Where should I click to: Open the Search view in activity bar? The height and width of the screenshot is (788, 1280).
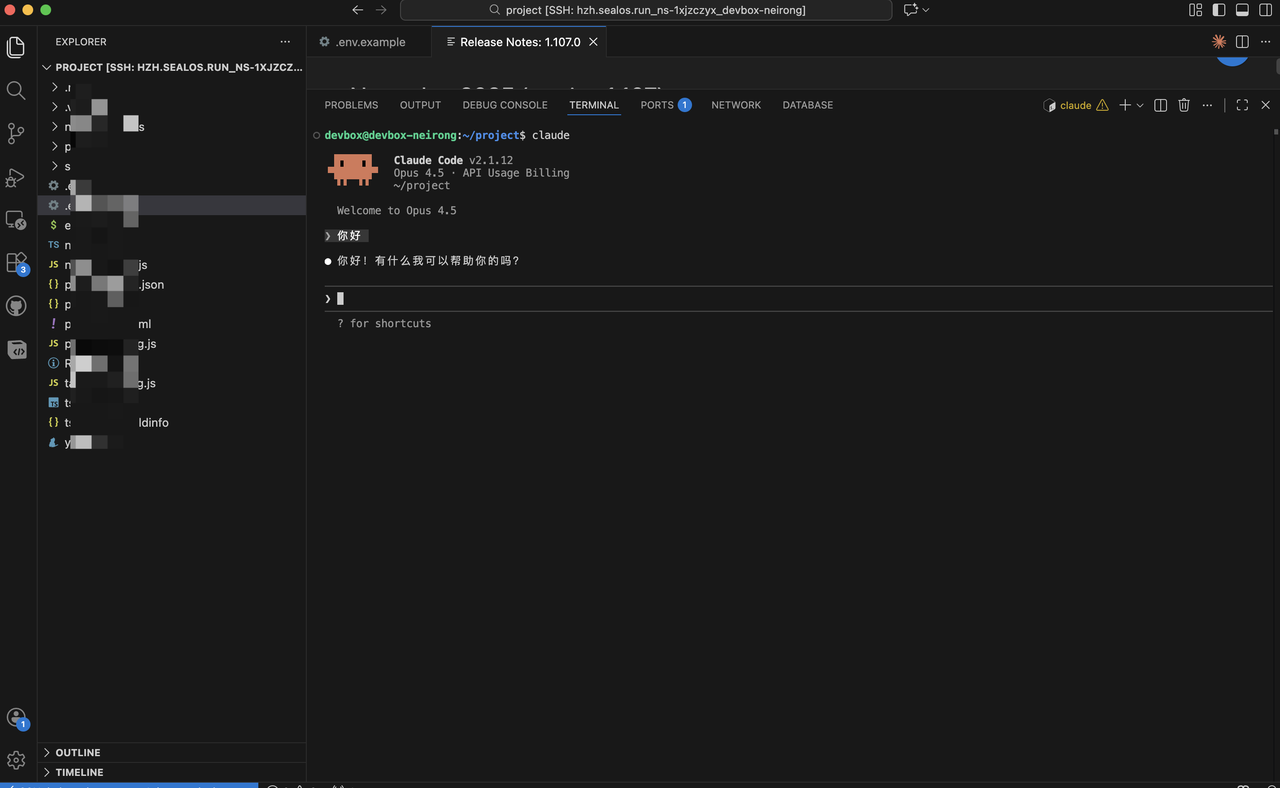point(16,90)
